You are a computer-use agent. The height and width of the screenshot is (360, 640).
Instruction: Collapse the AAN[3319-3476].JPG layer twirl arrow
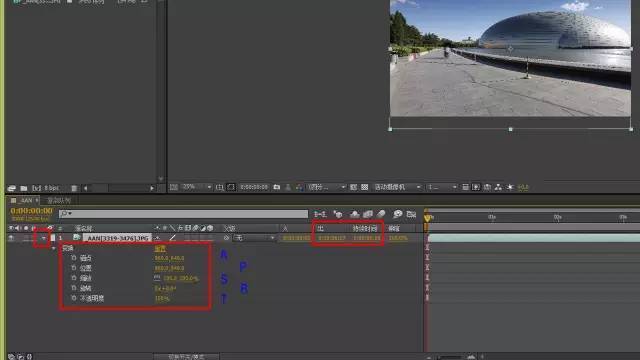coord(44,238)
